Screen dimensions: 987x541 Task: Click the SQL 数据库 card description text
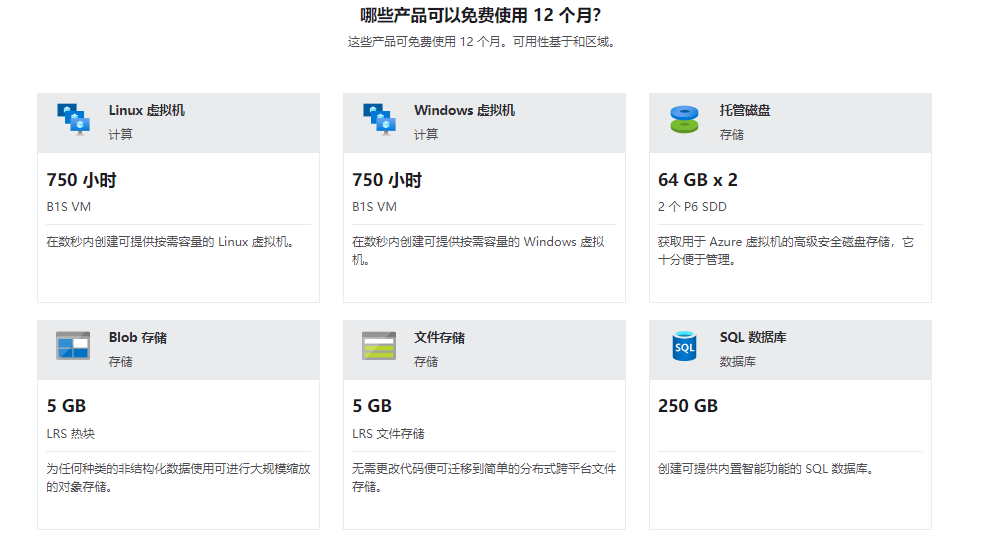click(x=765, y=468)
